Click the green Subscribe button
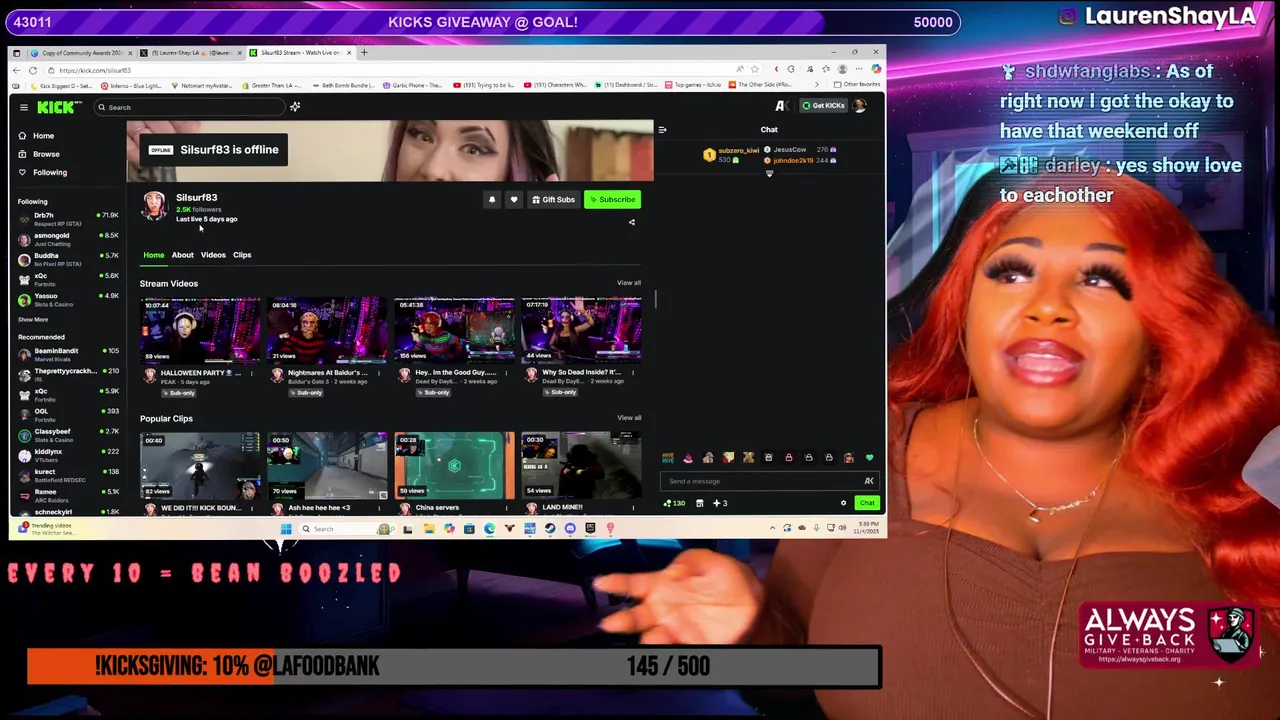1280x720 pixels. coord(612,200)
